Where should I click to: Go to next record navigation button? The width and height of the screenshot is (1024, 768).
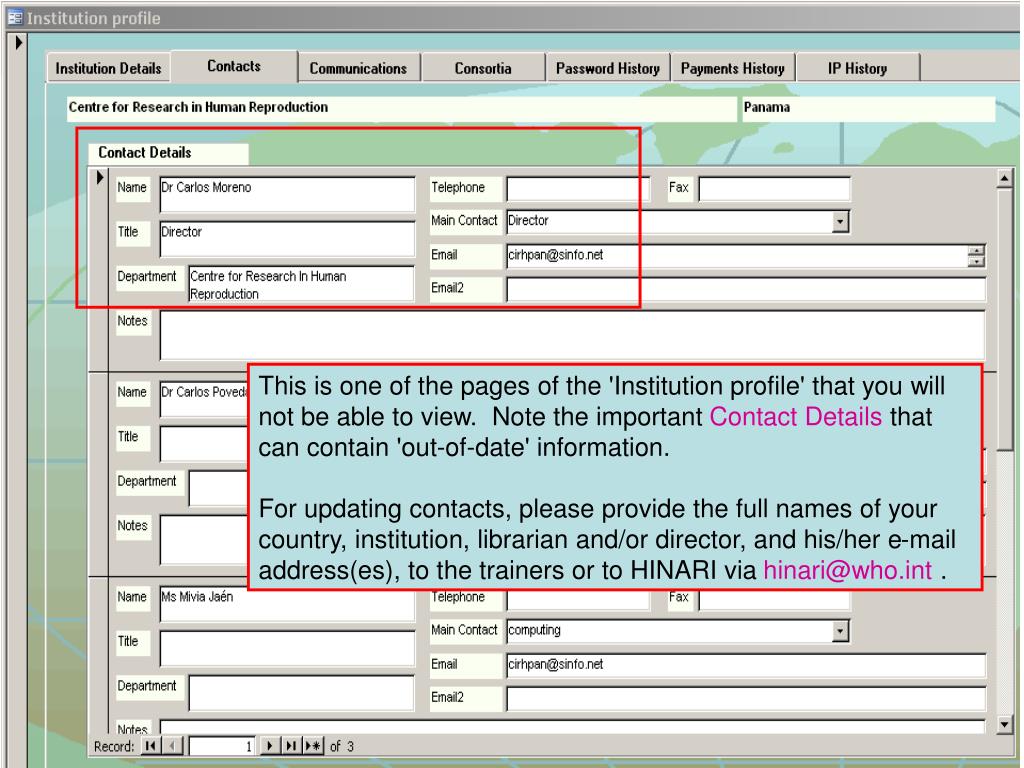(x=269, y=746)
